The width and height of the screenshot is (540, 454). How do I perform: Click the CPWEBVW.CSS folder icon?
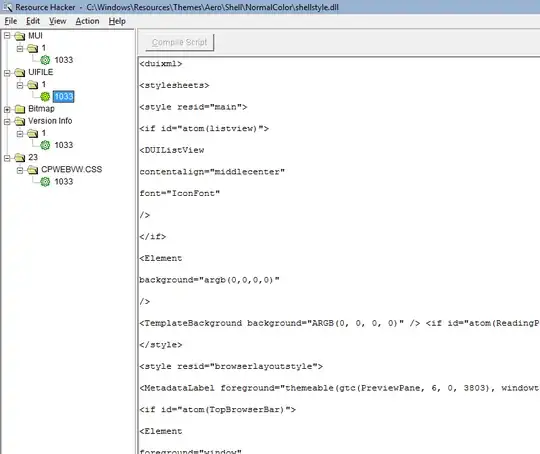33,170
